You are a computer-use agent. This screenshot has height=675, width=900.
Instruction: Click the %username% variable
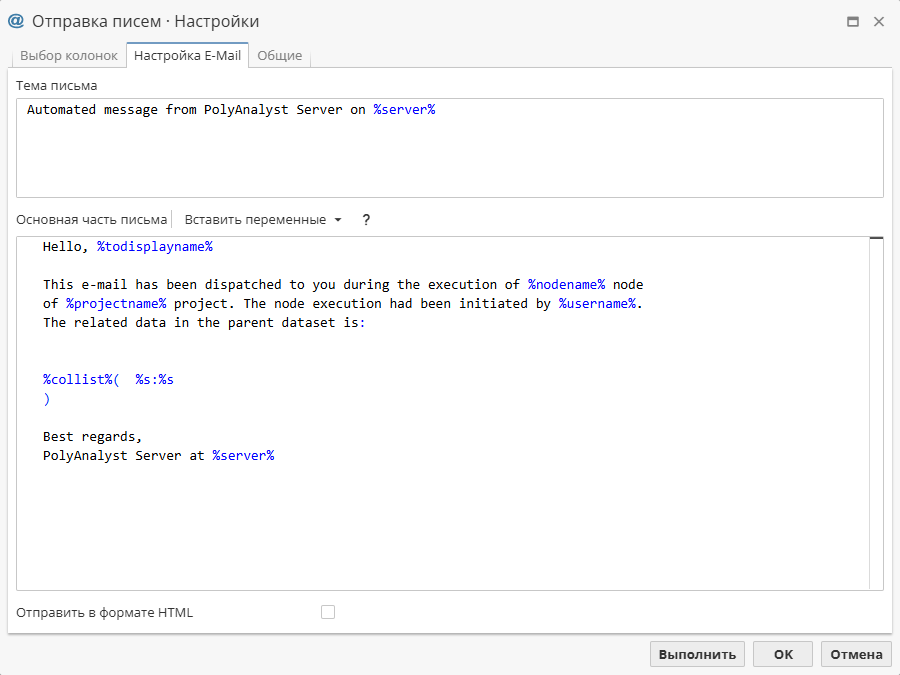[x=598, y=304]
